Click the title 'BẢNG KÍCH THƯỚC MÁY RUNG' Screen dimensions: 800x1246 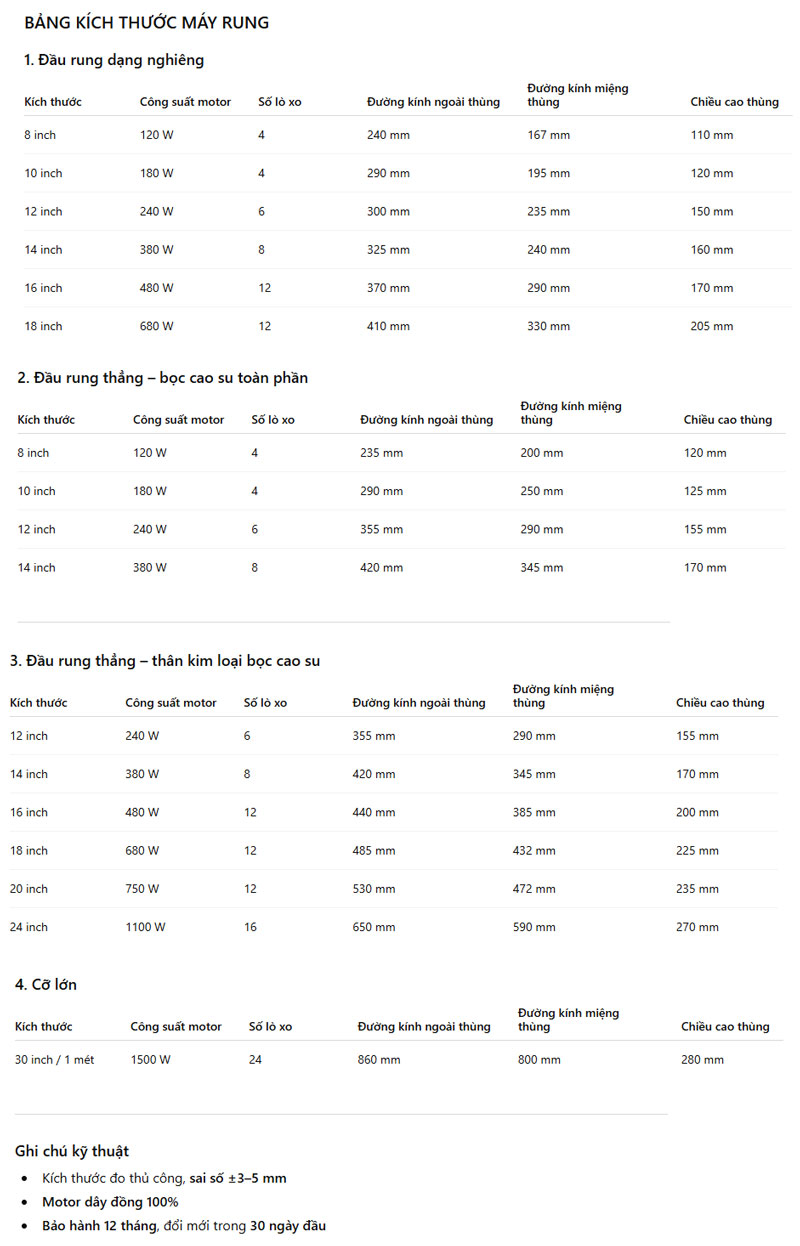146,22
